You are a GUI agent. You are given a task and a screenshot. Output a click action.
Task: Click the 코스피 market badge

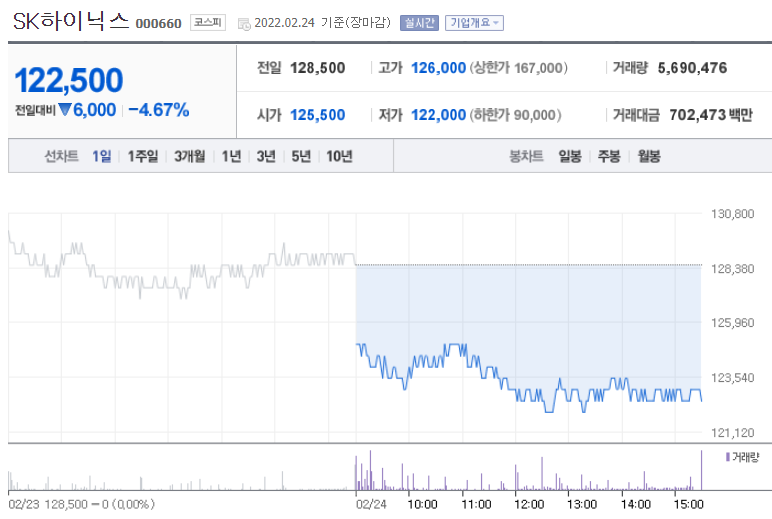pyautogui.click(x=208, y=23)
